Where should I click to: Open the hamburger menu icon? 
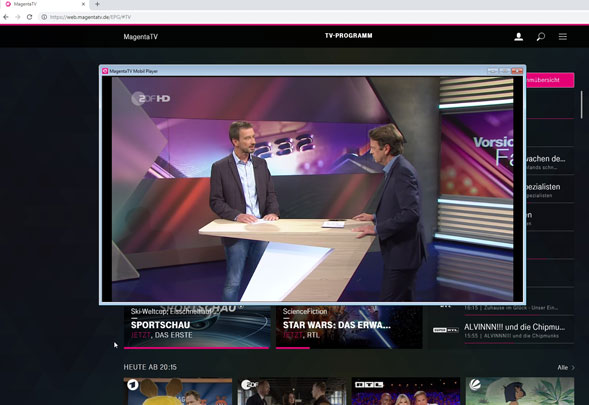[x=563, y=36]
